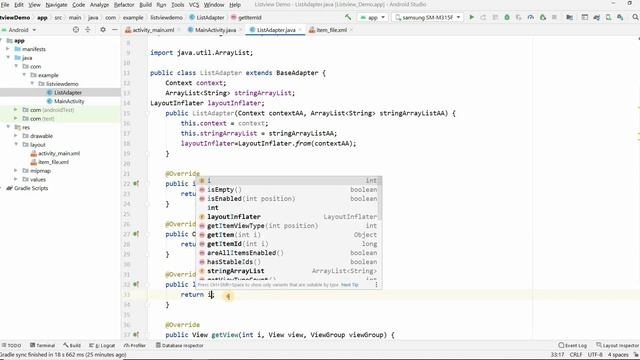Hide the Project panel using minus icon
The width and height of the screenshot is (640, 360).
(x=115, y=30)
